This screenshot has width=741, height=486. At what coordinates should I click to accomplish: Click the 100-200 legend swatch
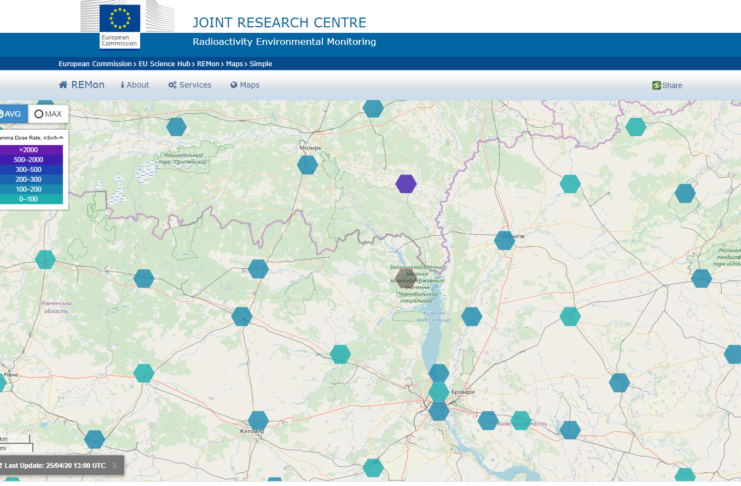pyautogui.click(x=30, y=189)
